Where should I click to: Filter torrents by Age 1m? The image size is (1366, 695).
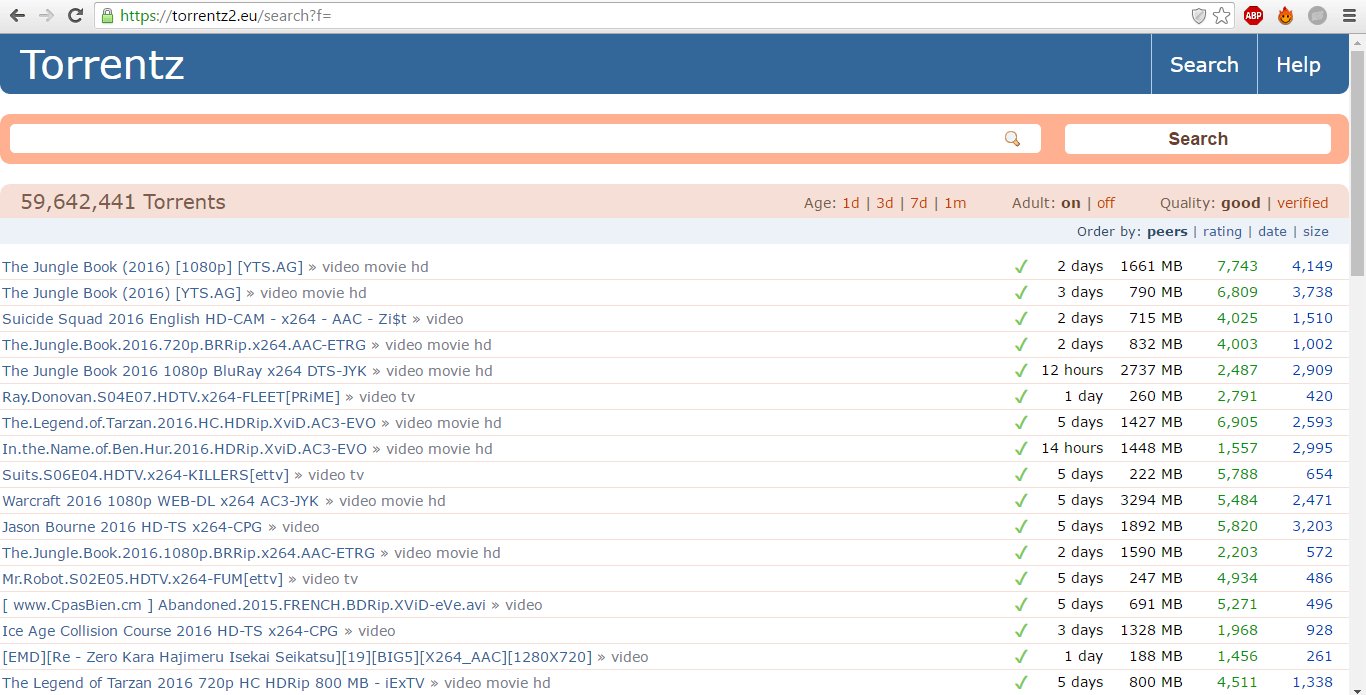955,203
